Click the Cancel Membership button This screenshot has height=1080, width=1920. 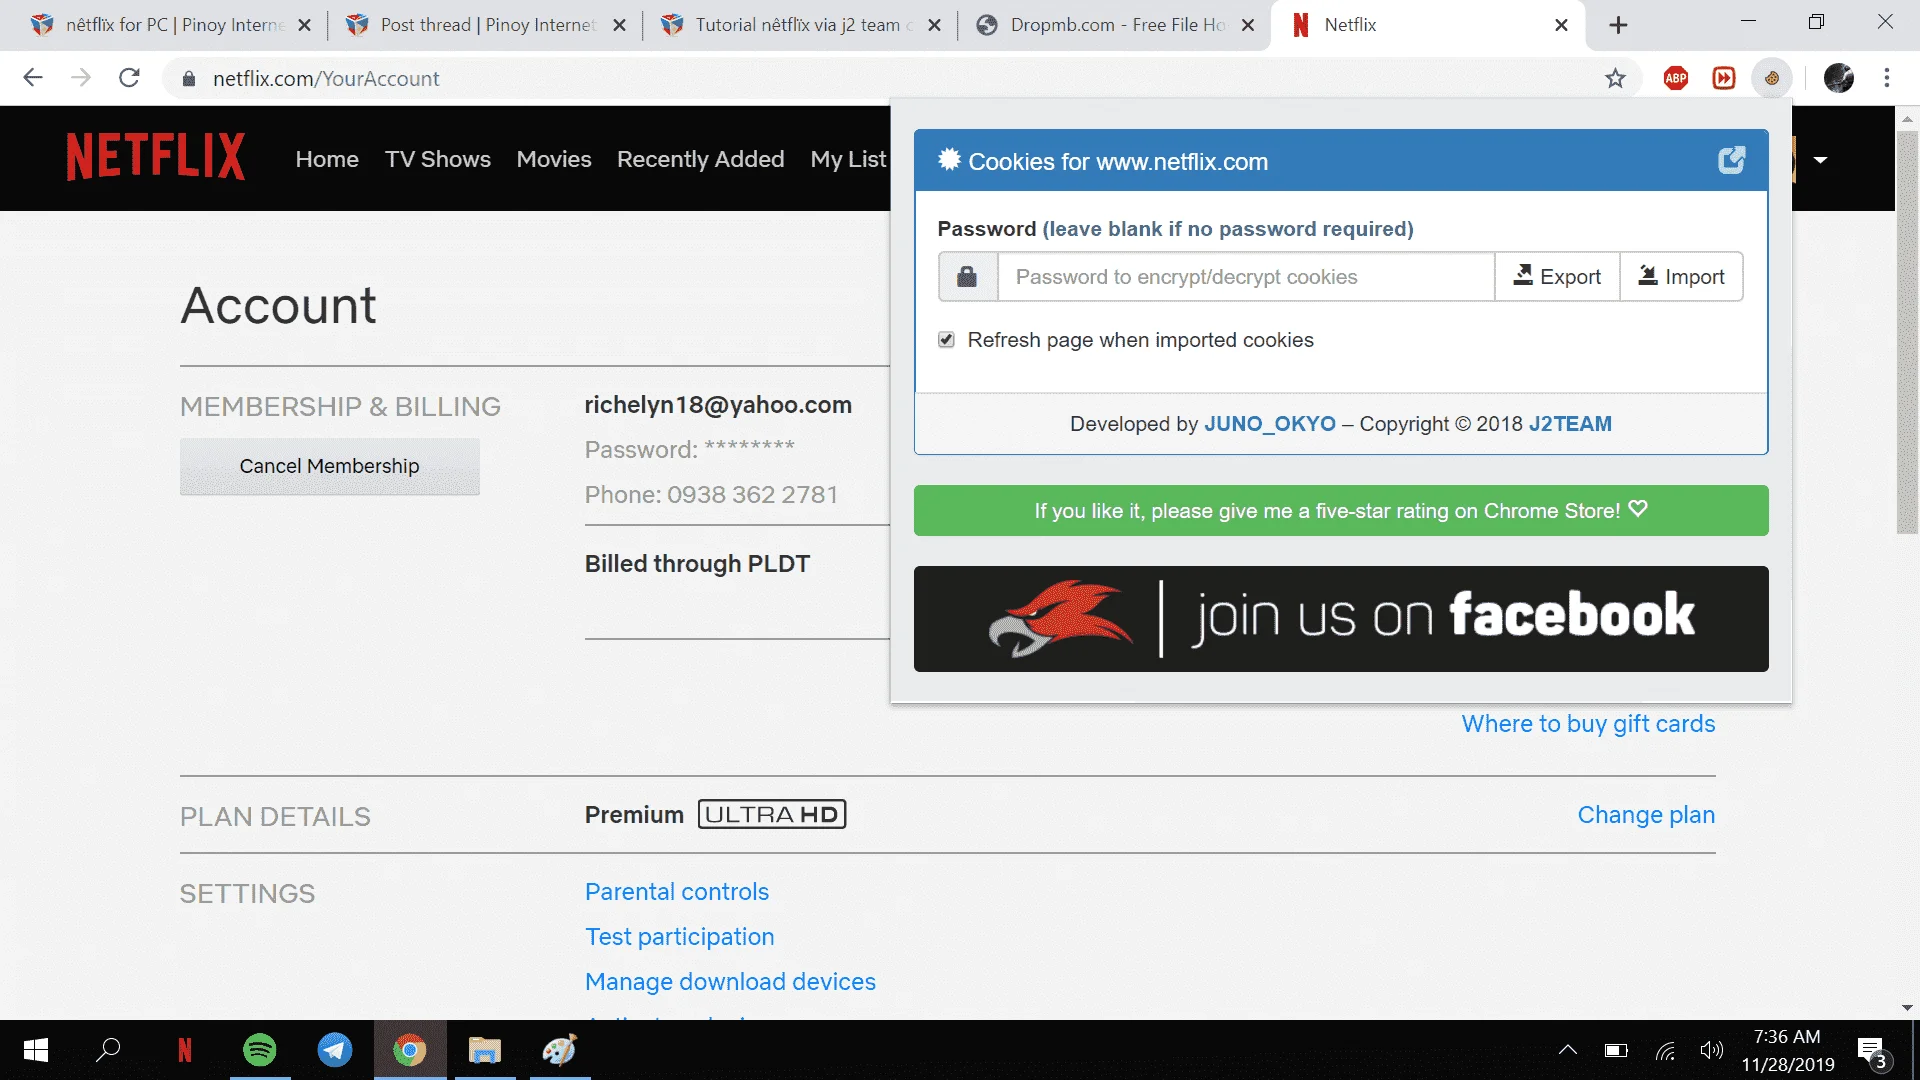click(329, 466)
